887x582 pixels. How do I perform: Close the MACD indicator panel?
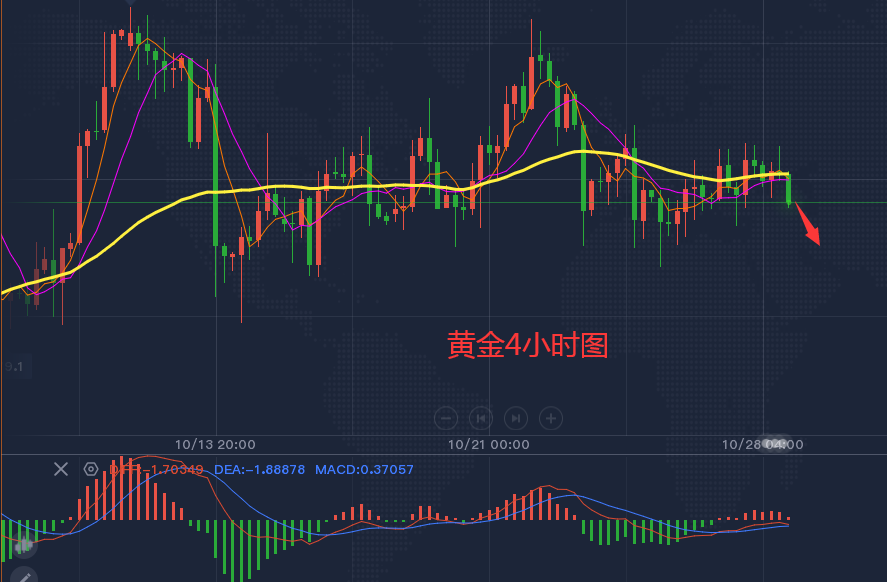pos(61,469)
